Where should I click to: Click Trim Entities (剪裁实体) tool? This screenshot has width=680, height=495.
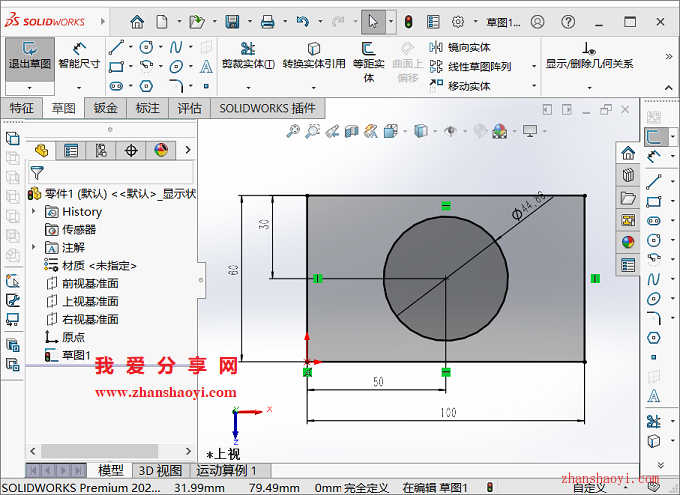click(x=248, y=56)
